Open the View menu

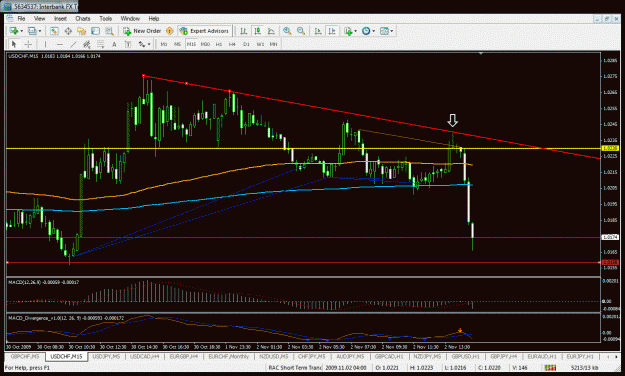coord(39,19)
